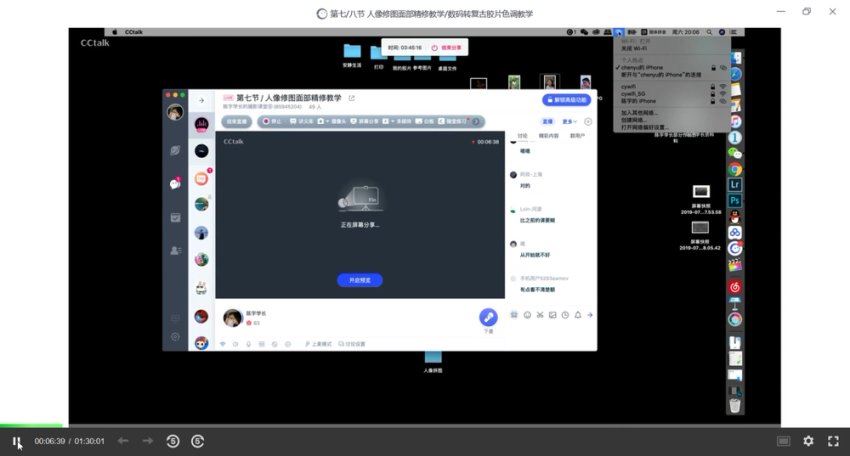This screenshot has width=850, height=456.
Task: Select the first group avatar with pink LIVE badge
Action: 202,125
